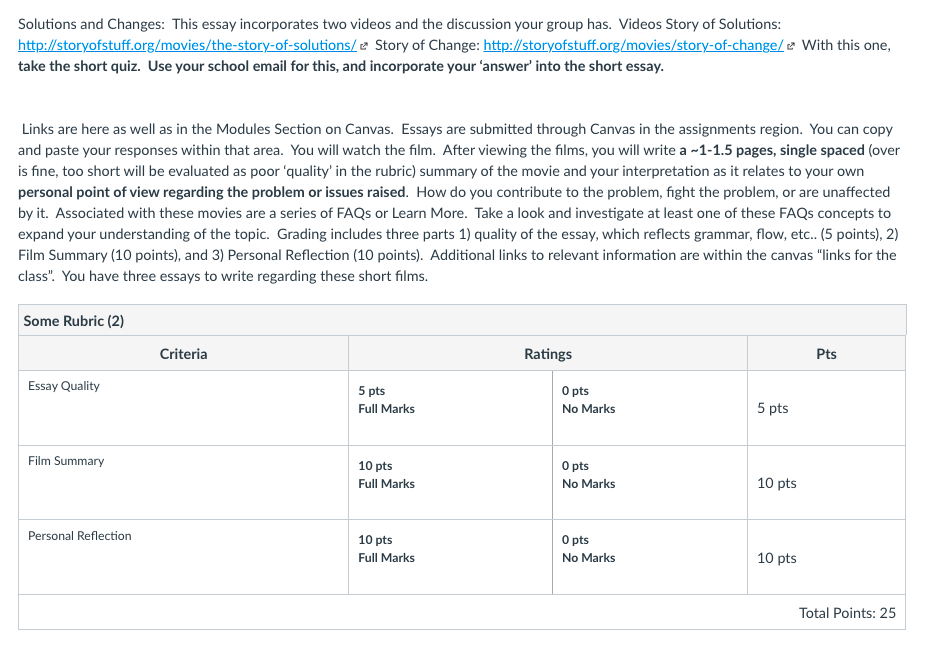Click external-link icon after story-of-change URL

(791, 46)
